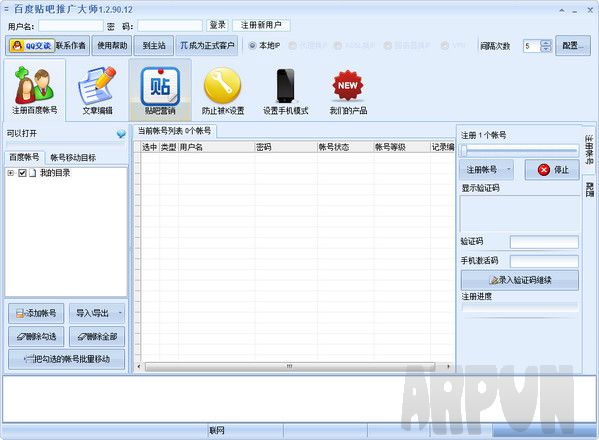Select the 当前帐号列表 0个帐号 tab
Screen dimensions: 599x440
pyautogui.click(x=174, y=131)
